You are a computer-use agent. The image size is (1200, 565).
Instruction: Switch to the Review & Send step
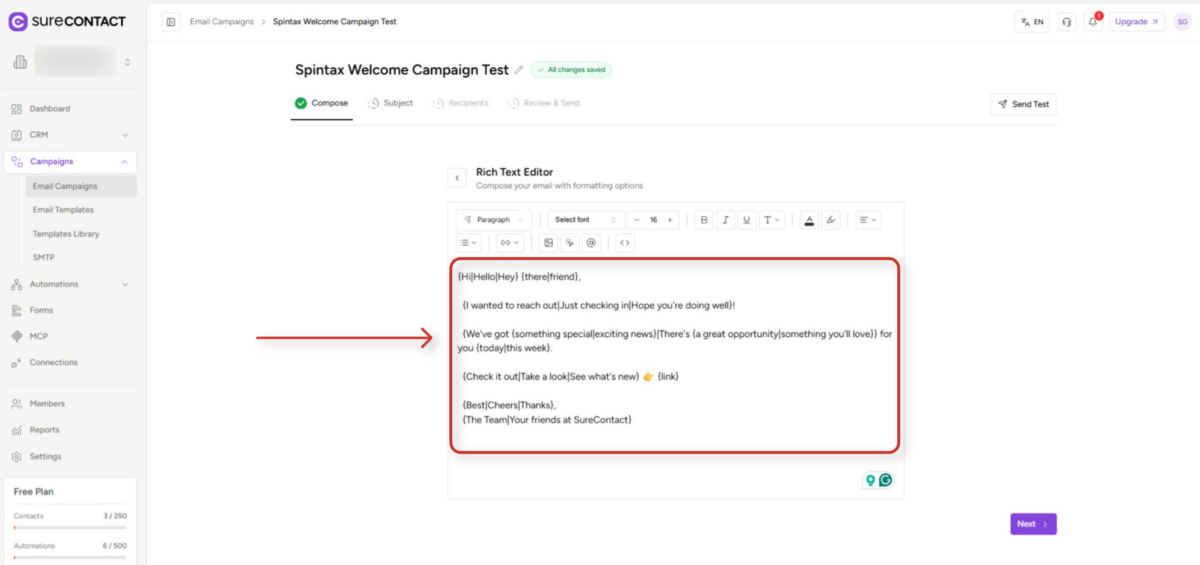(544, 103)
